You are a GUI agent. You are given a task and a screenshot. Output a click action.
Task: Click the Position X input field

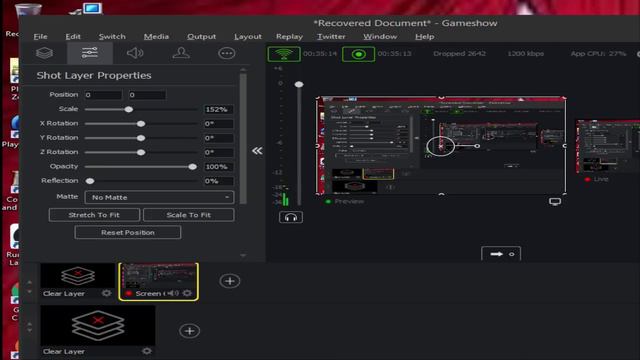click(103, 95)
